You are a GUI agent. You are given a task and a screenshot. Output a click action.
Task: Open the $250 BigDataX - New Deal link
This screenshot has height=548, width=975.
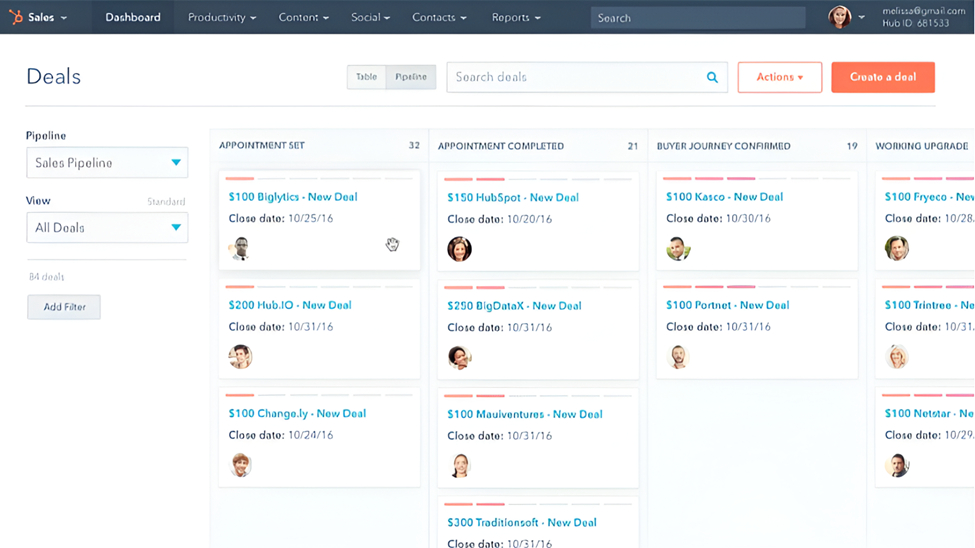(514, 305)
